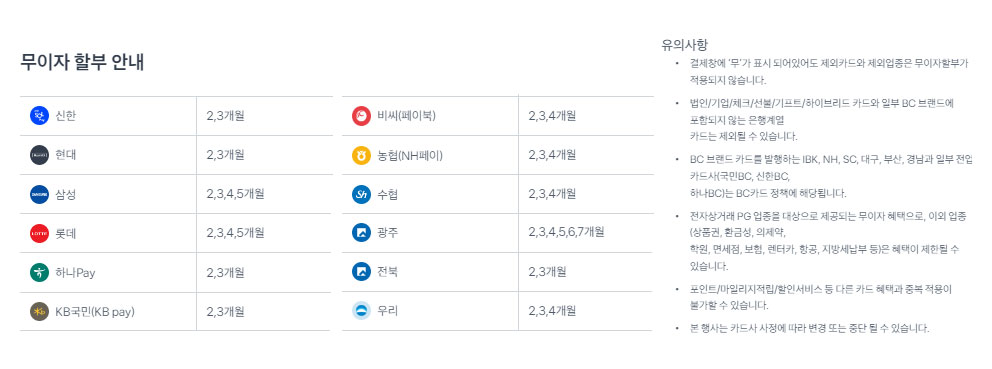Viewport: 992px width, 369px height.
Task: Click the 유의사항 notice heading
Action: pos(685,45)
